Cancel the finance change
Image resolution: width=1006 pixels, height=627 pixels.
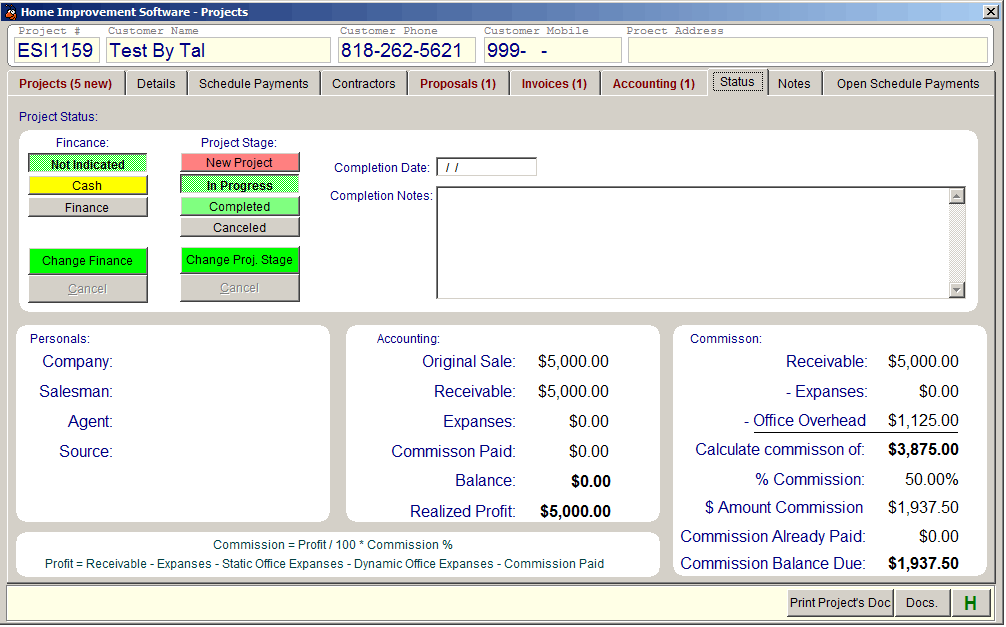click(88, 289)
